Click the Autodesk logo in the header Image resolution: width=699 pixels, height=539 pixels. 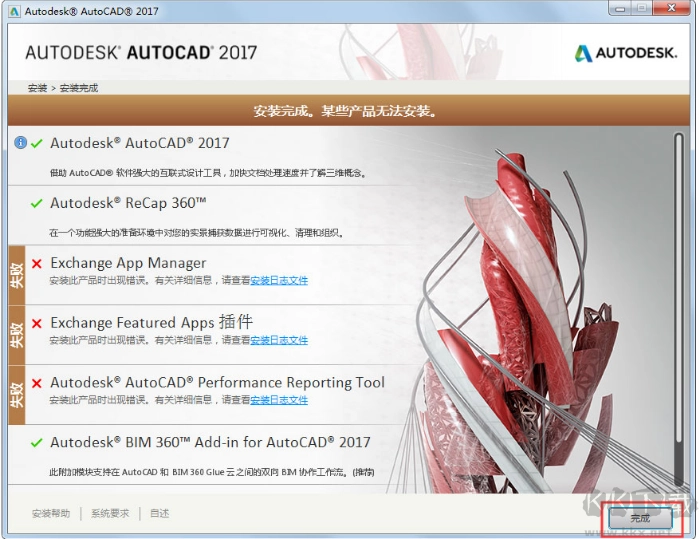click(x=626, y=53)
